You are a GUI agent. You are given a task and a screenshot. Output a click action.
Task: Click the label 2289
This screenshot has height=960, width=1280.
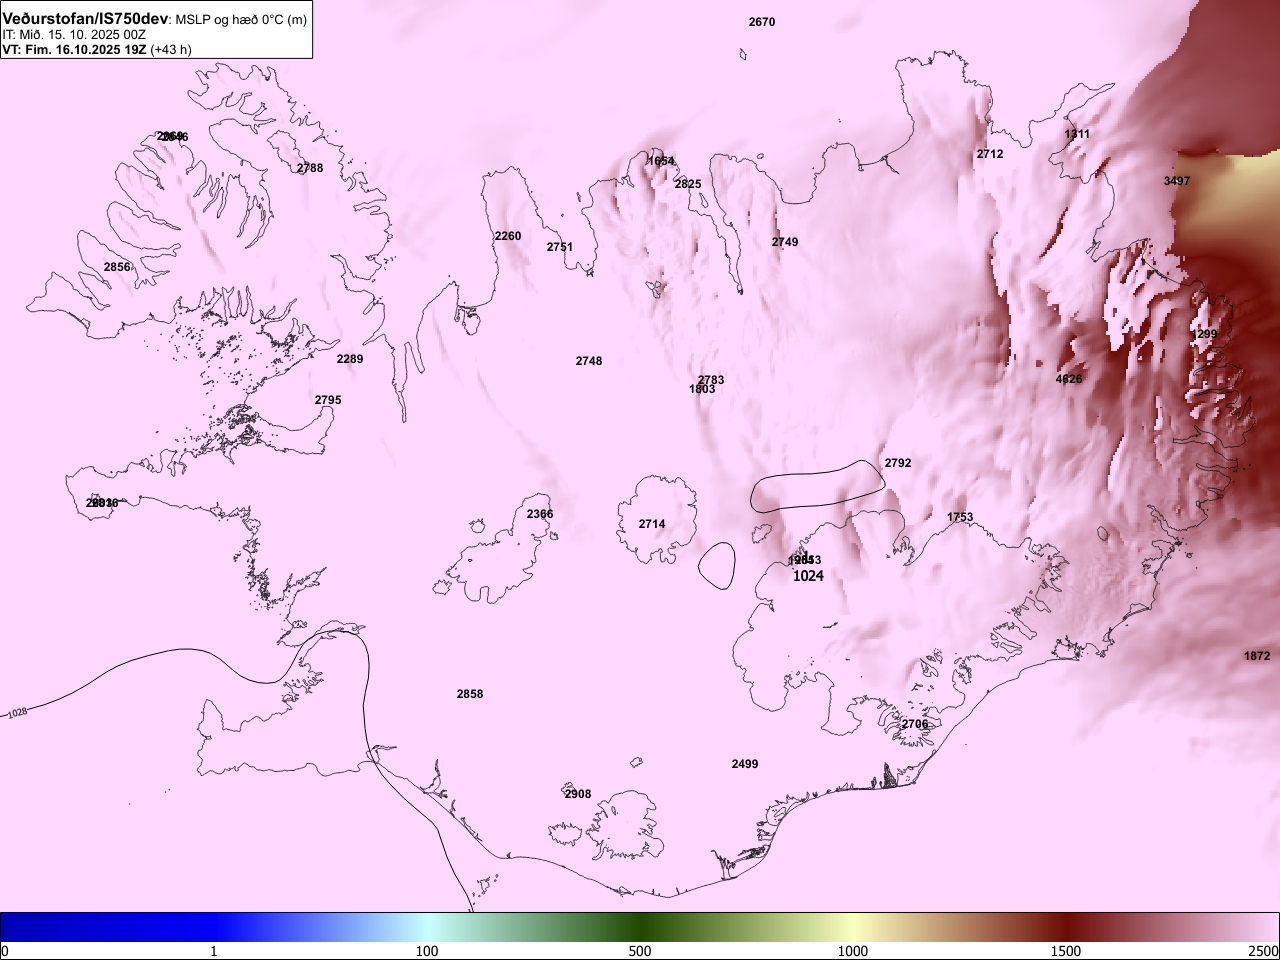[350, 359]
